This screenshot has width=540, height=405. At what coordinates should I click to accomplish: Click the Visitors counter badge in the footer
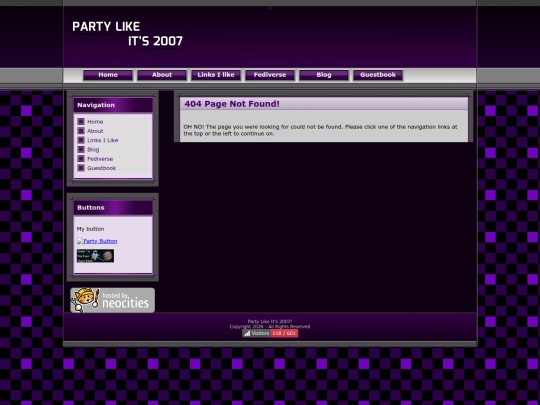tap(270, 333)
